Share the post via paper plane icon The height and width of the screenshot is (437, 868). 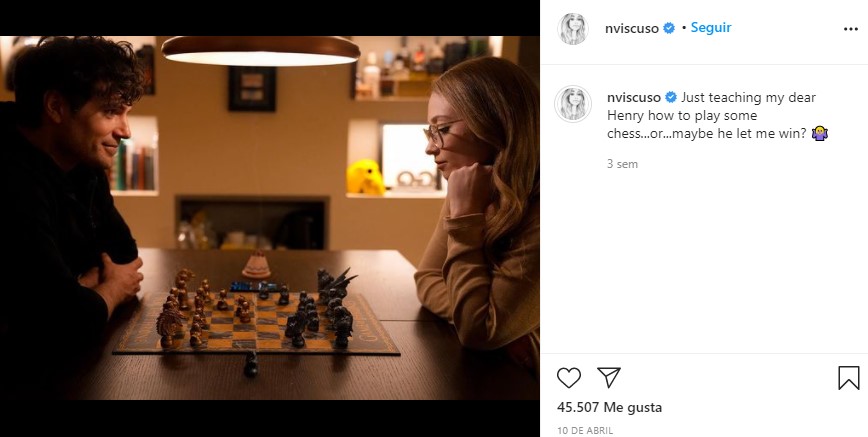[609, 377]
